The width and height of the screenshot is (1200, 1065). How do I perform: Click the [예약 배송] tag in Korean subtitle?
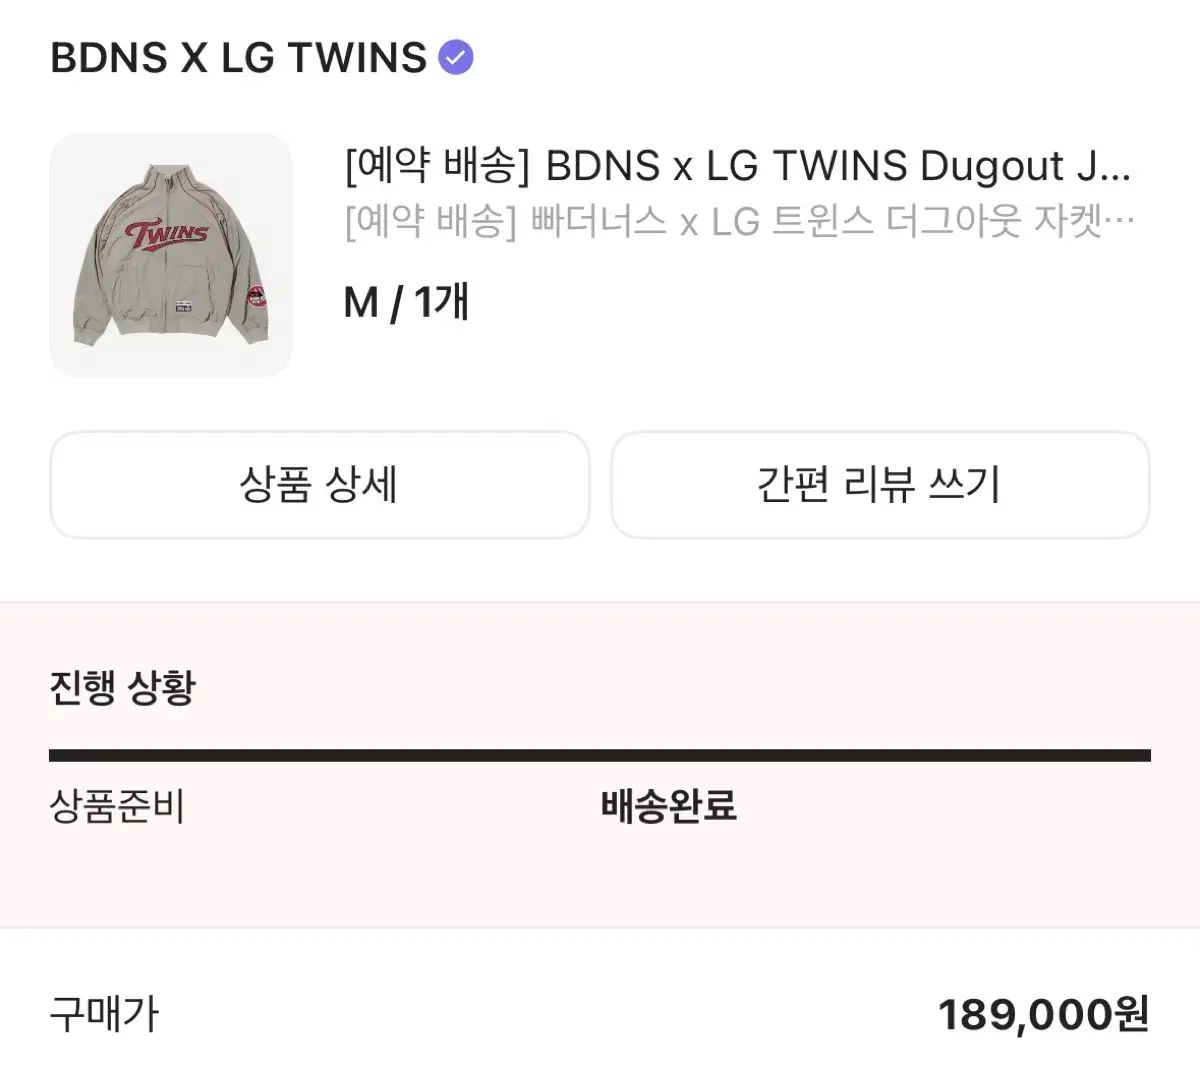pos(431,221)
